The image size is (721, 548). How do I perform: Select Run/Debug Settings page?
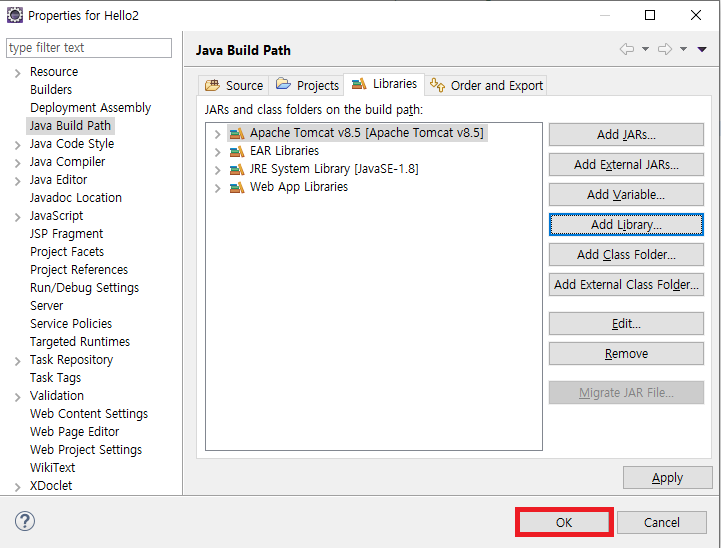pos(85,288)
